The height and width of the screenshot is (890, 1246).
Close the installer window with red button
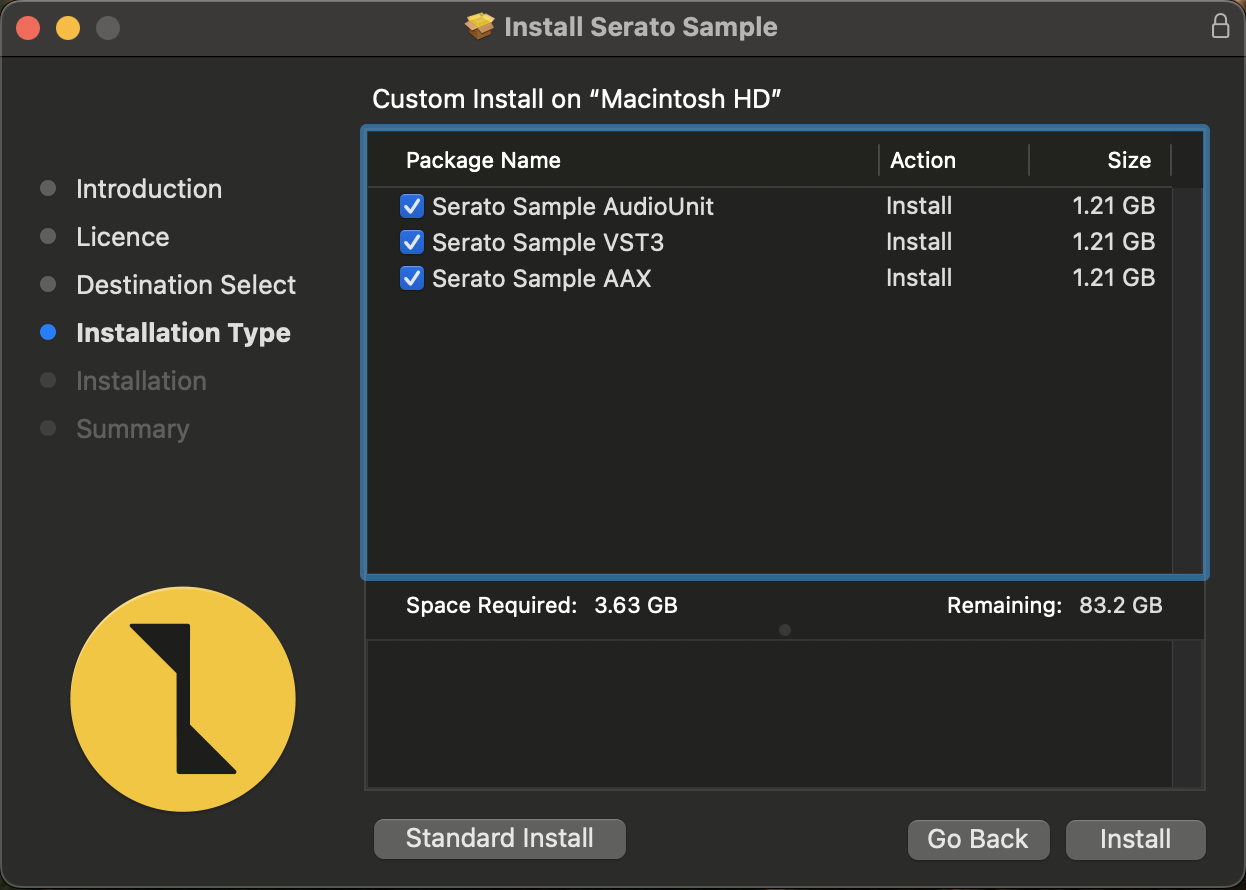[x=28, y=27]
